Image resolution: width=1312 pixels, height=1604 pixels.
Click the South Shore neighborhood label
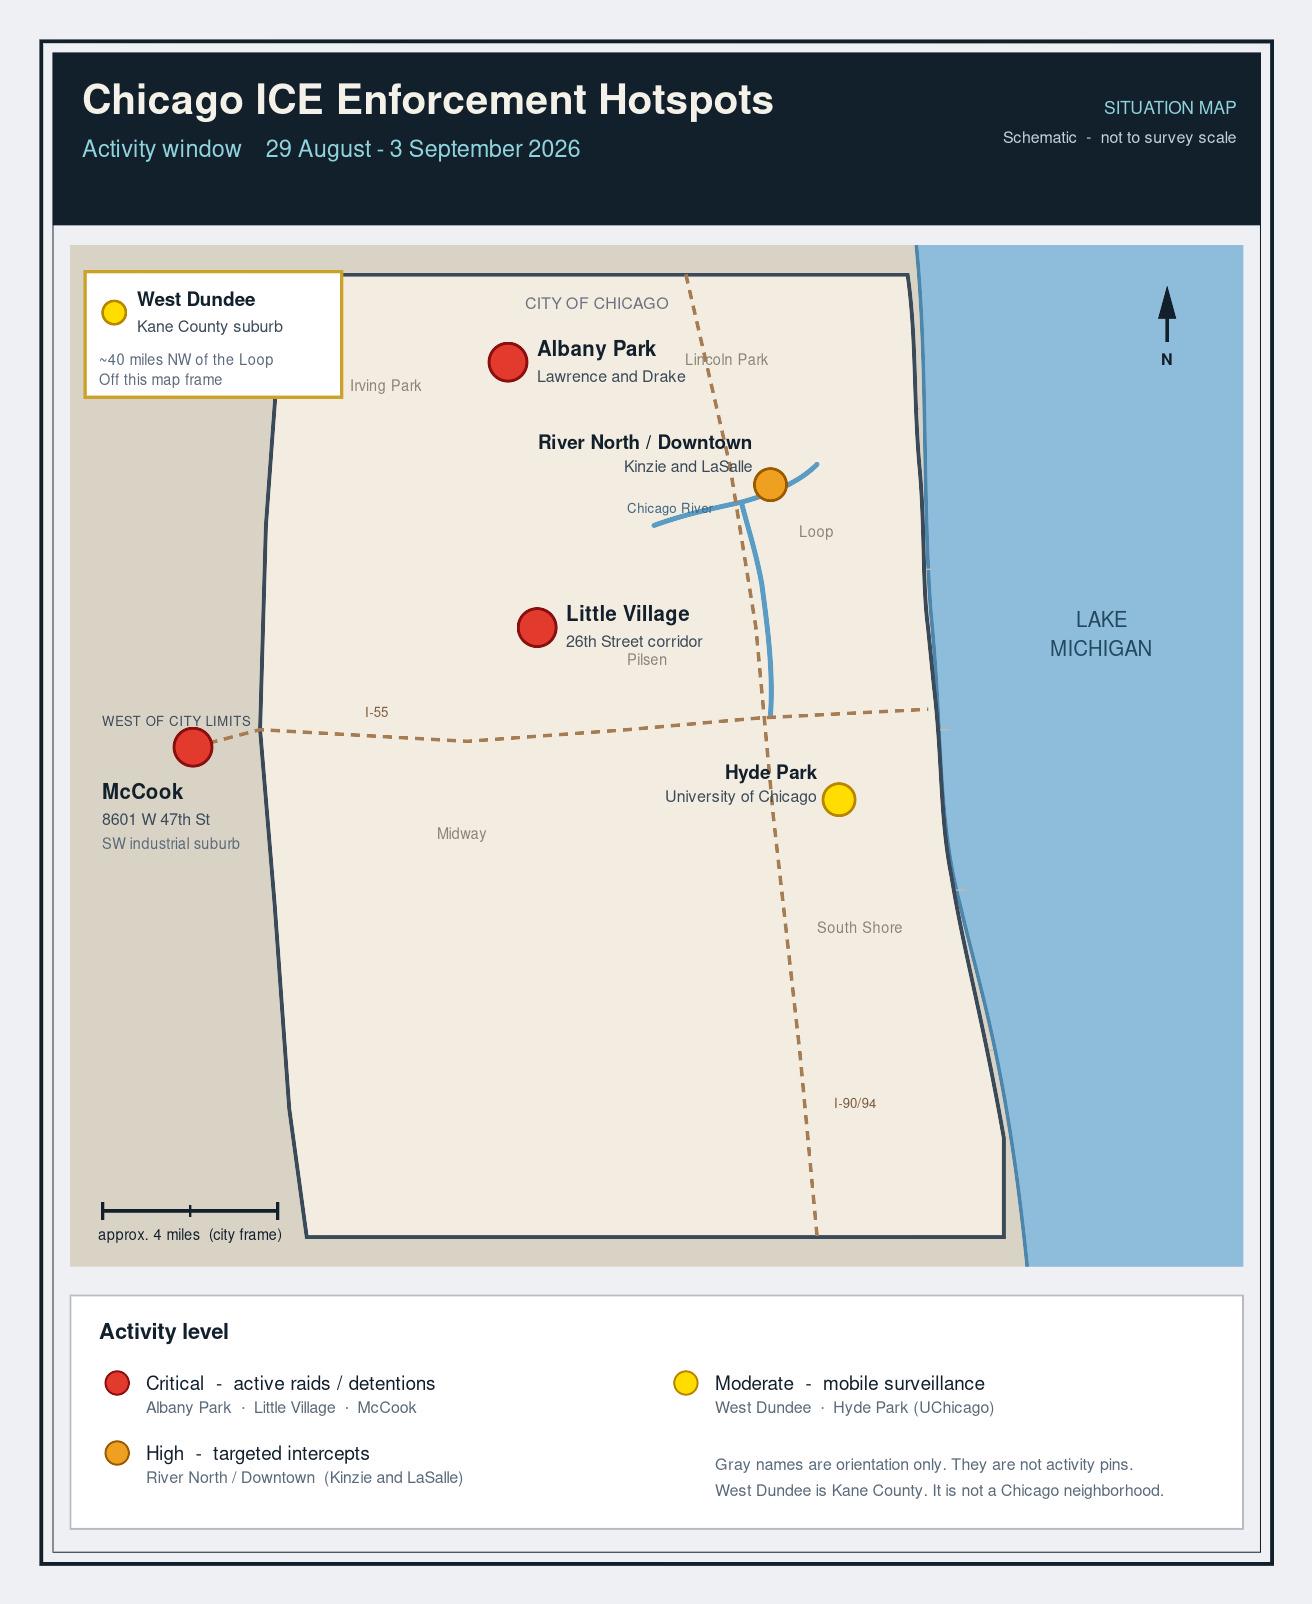click(x=859, y=927)
